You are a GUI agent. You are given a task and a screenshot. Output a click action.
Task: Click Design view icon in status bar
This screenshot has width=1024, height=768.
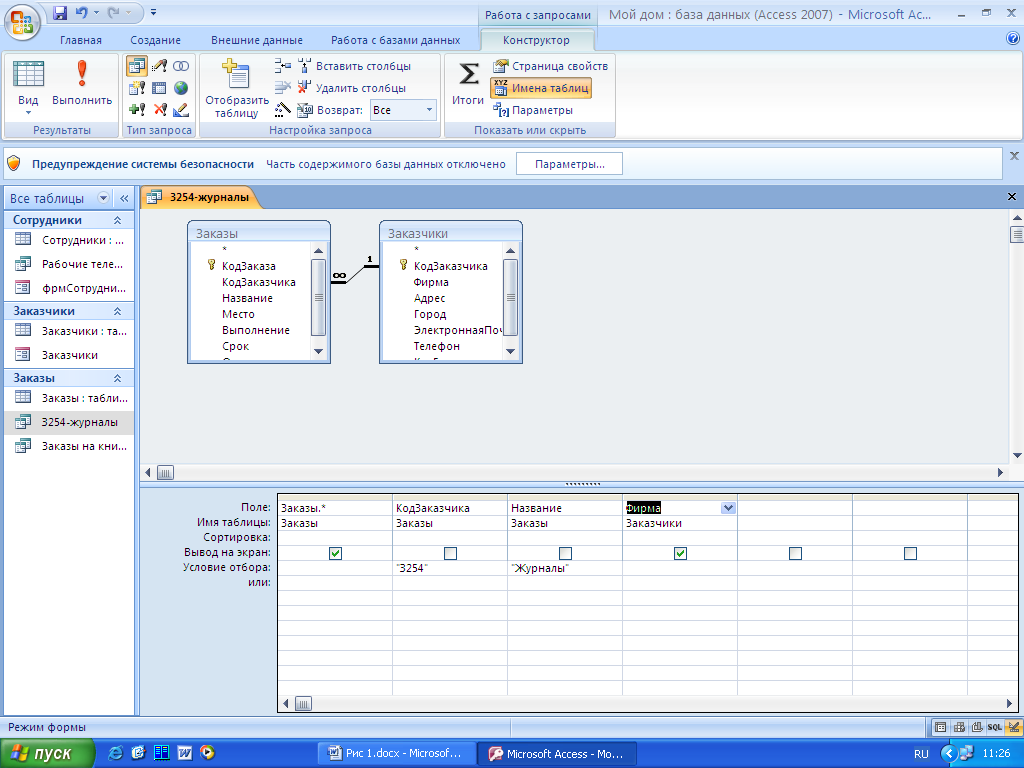(1014, 727)
